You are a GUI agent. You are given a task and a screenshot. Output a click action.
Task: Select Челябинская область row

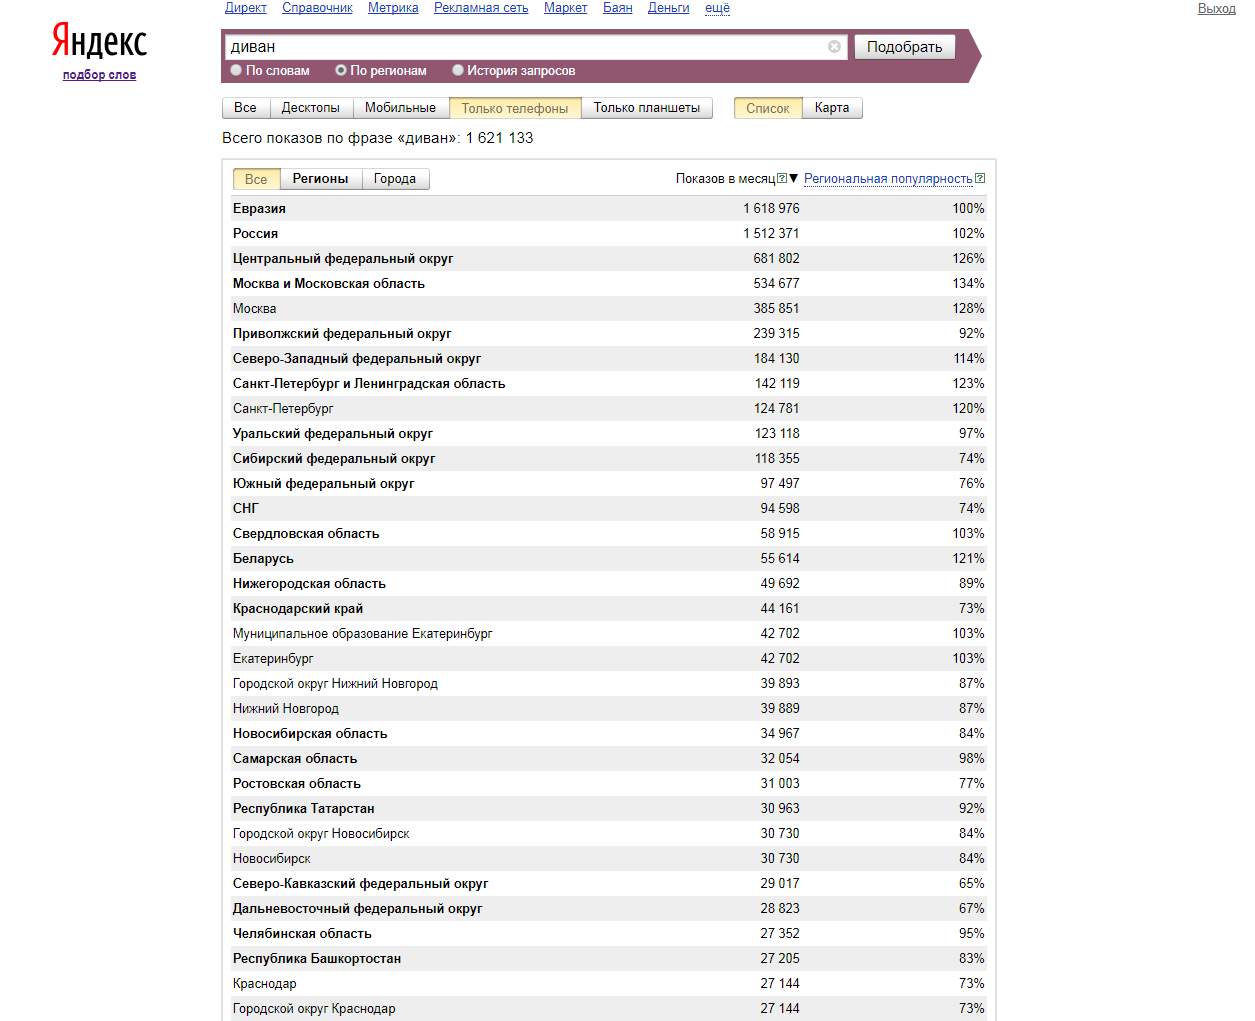pyautogui.click(x=609, y=933)
